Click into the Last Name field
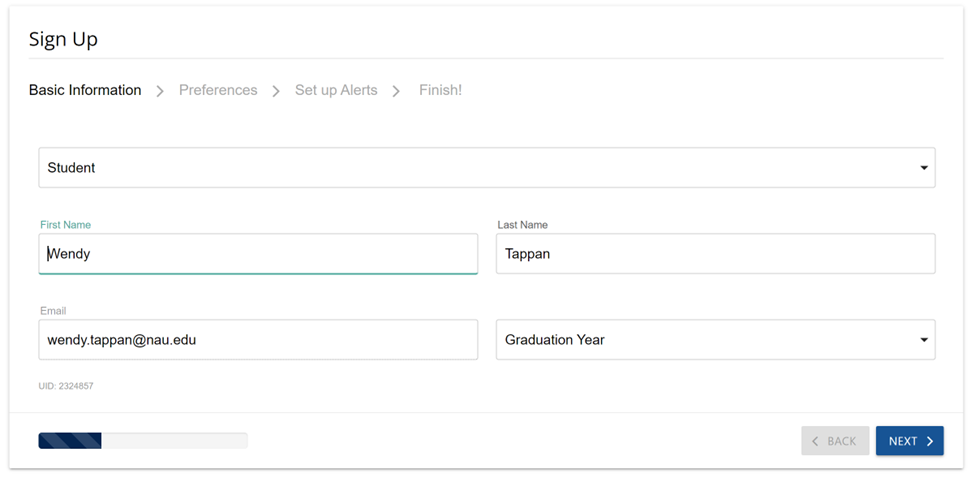 coord(715,254)
